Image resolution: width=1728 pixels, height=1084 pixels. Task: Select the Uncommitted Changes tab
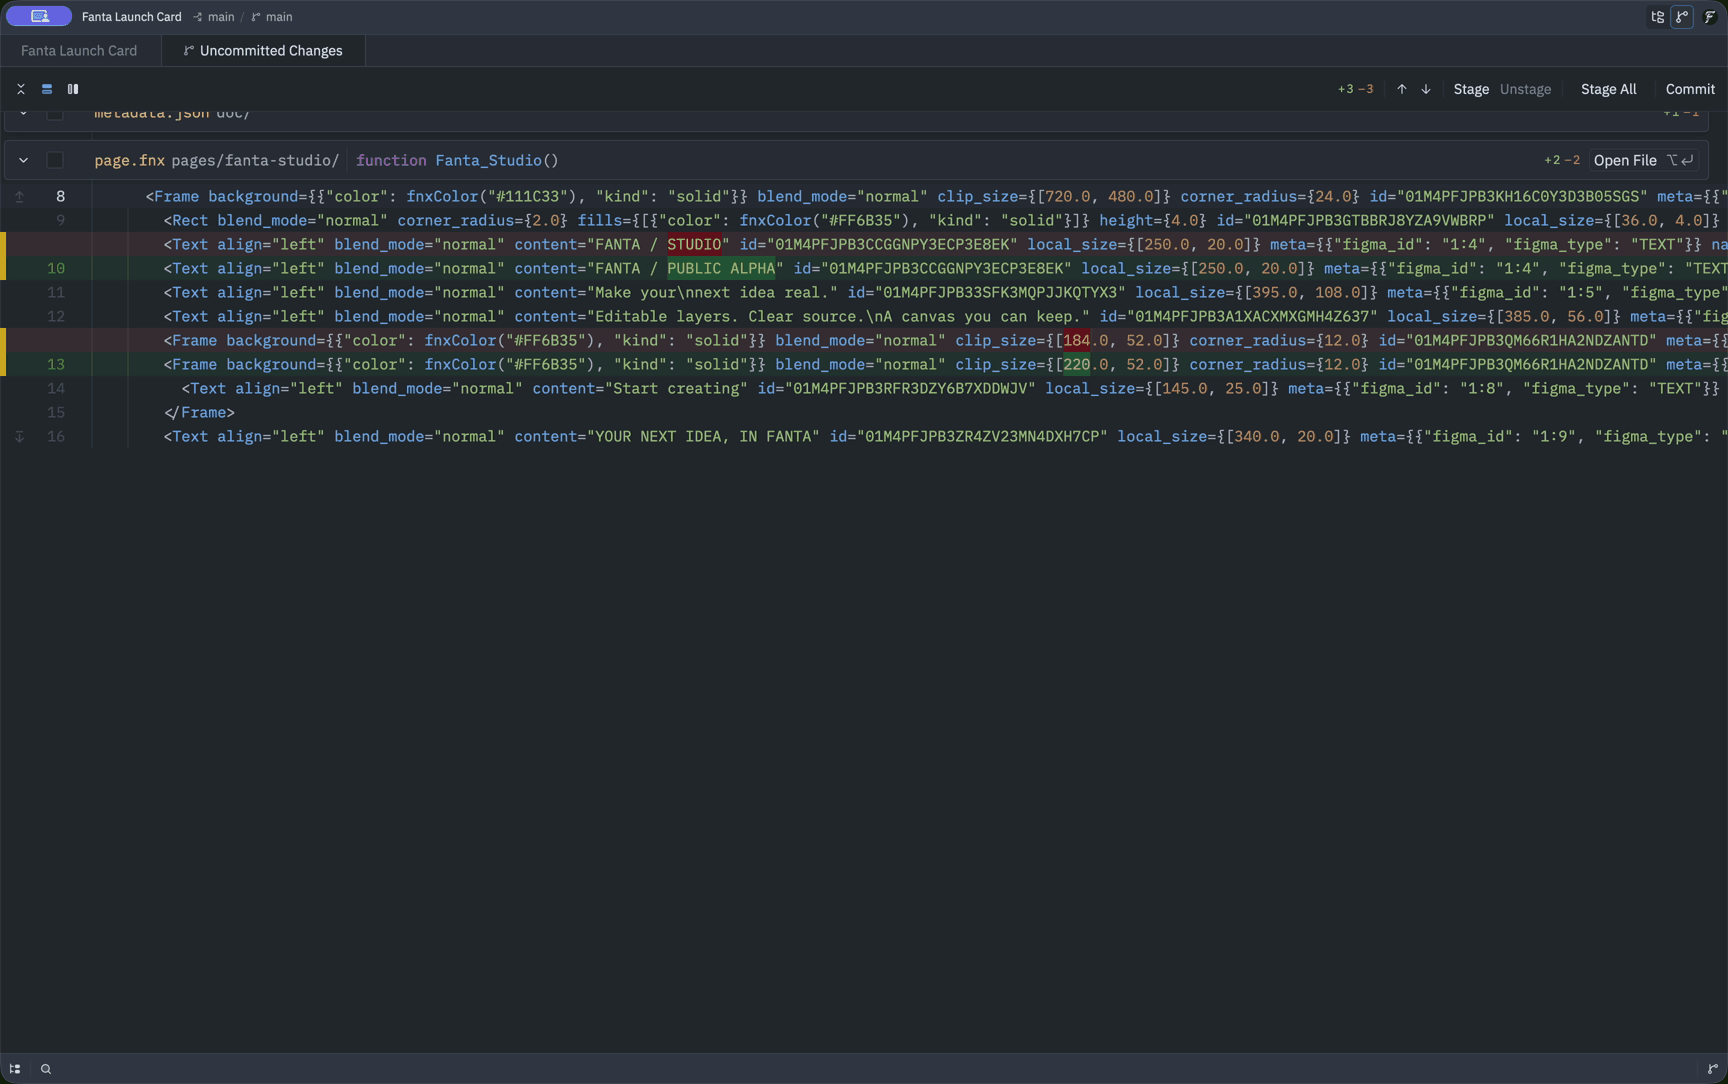click(x=263, y=51)
